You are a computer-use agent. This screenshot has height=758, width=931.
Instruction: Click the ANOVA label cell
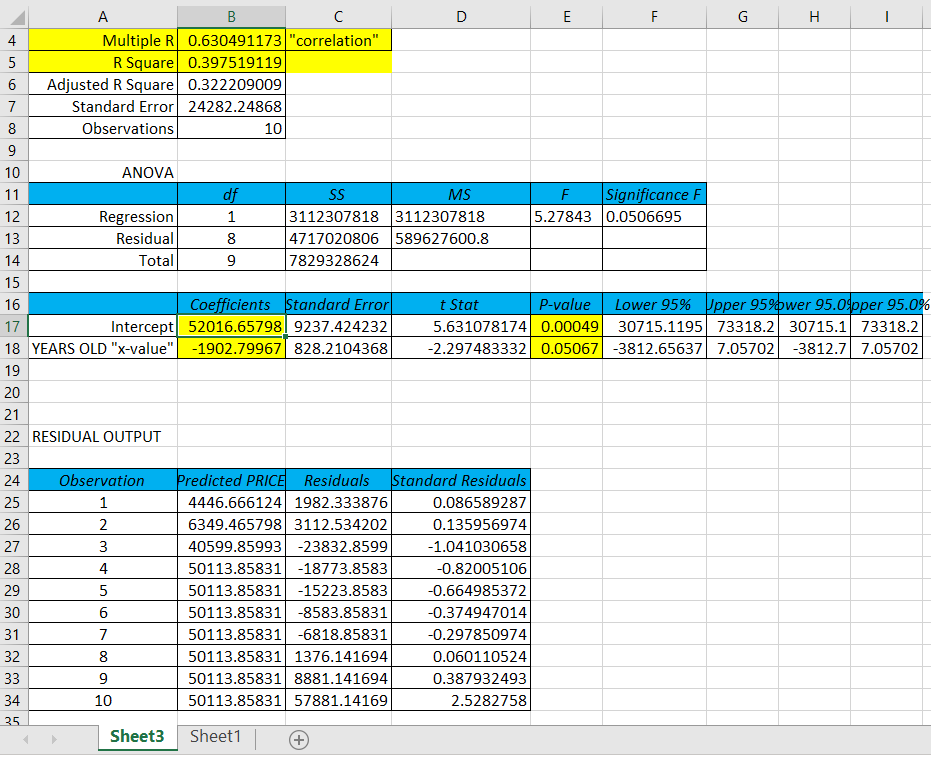[x=103, y=172]
